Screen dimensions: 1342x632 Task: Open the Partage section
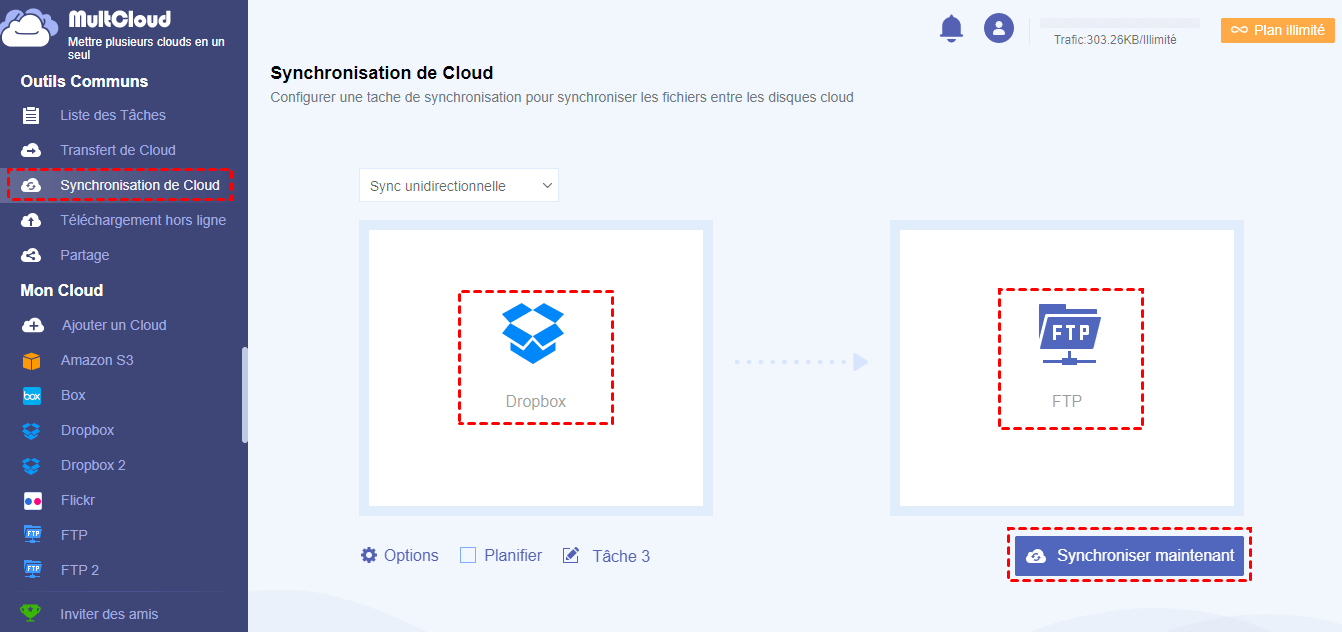85,255
